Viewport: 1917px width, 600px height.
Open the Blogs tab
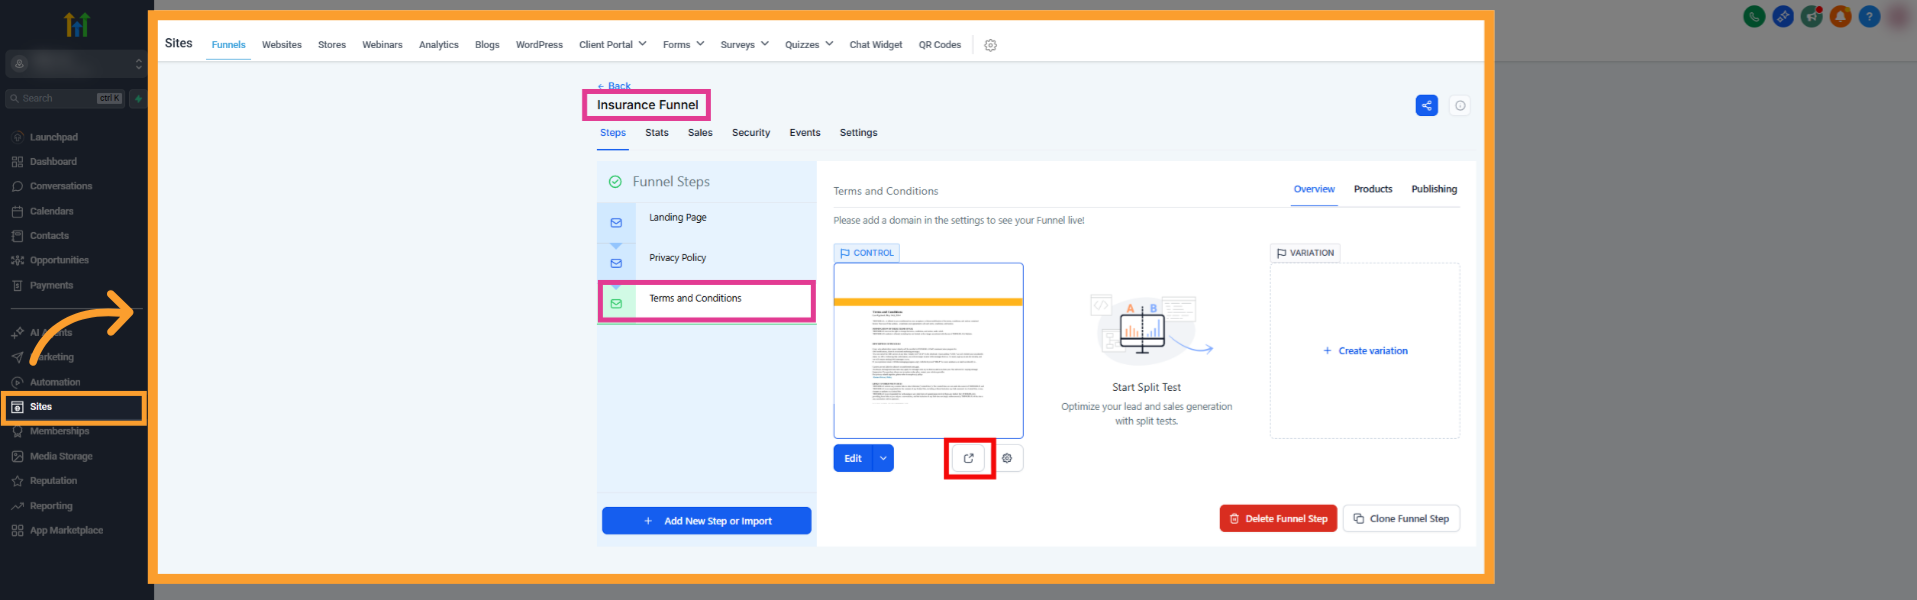pos(487,45)
